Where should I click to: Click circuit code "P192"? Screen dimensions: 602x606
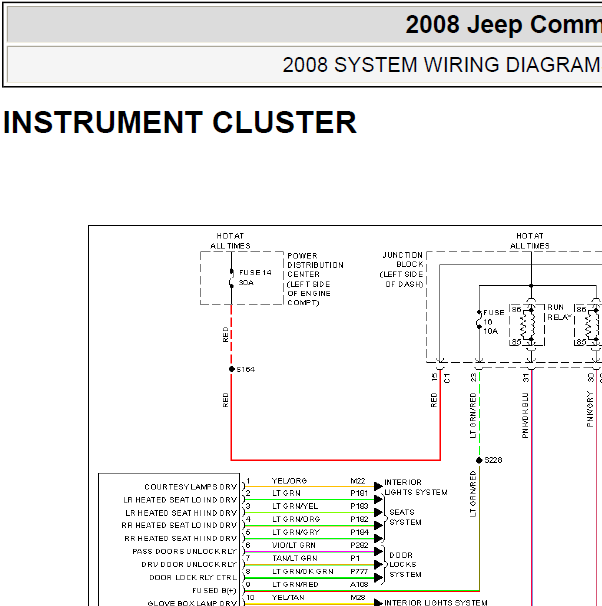click(x=359, y=519)
